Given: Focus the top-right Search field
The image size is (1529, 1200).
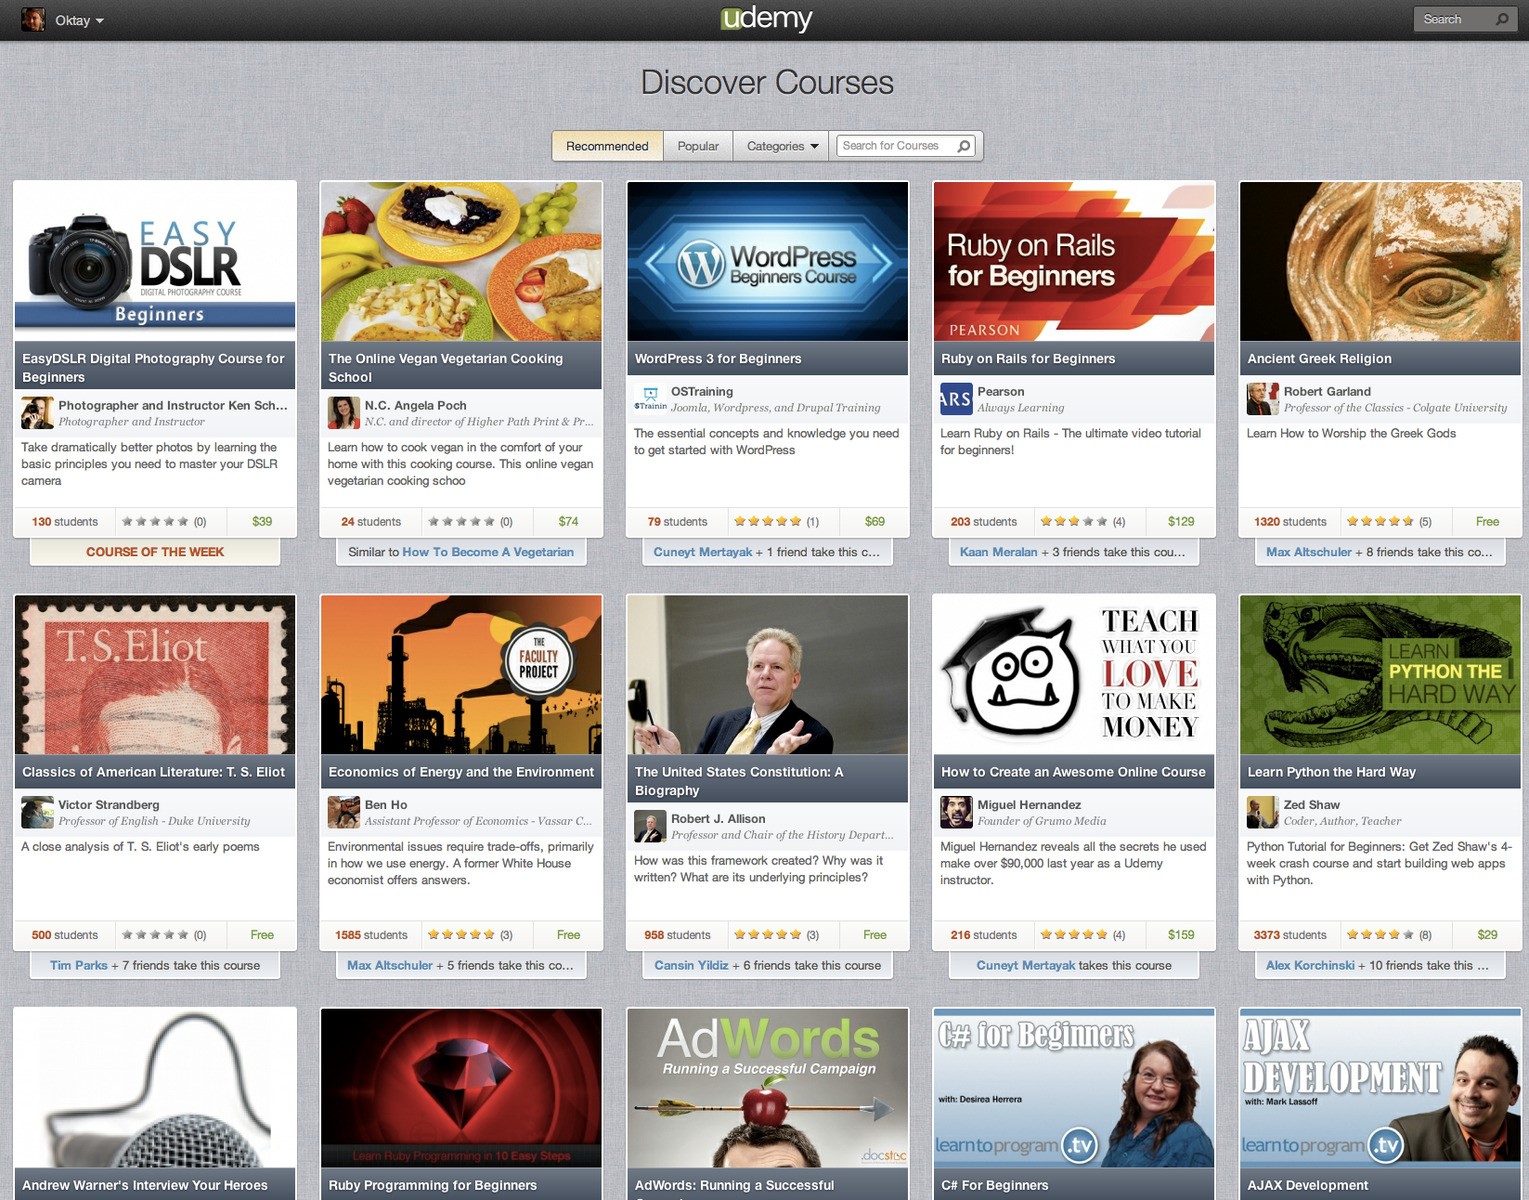Looking at the screenshot, I should [1464, 19].
